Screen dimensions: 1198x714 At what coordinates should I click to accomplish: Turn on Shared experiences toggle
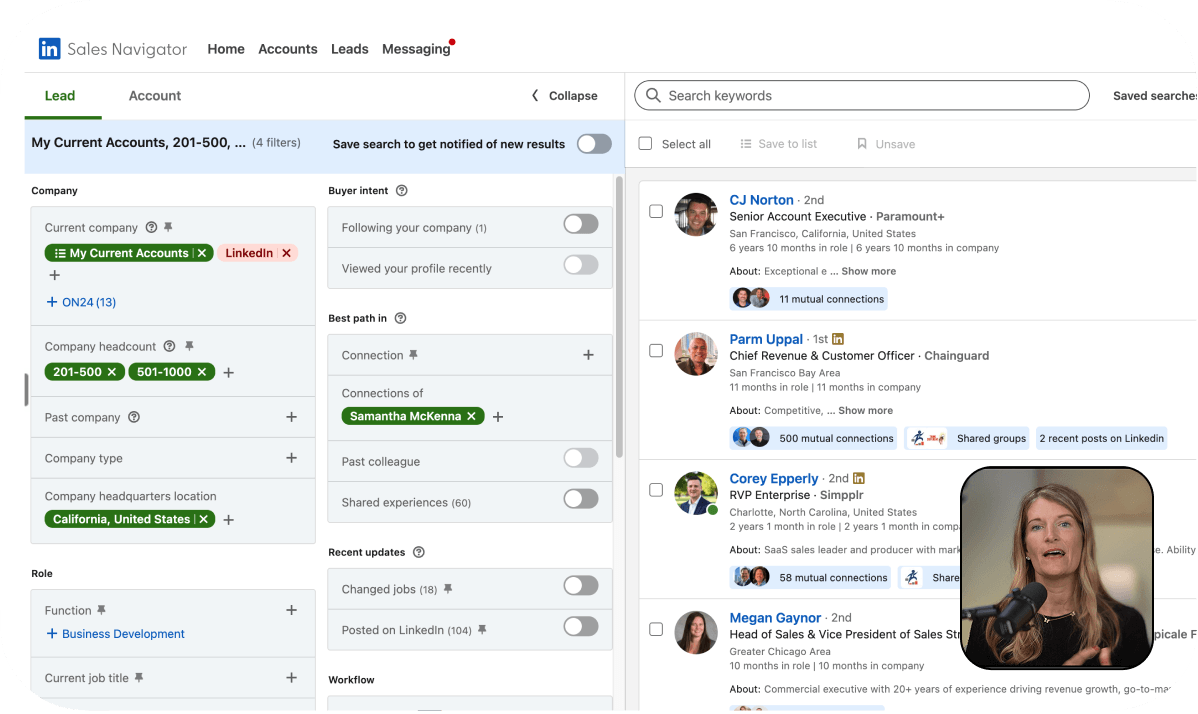tap(581, 499)
